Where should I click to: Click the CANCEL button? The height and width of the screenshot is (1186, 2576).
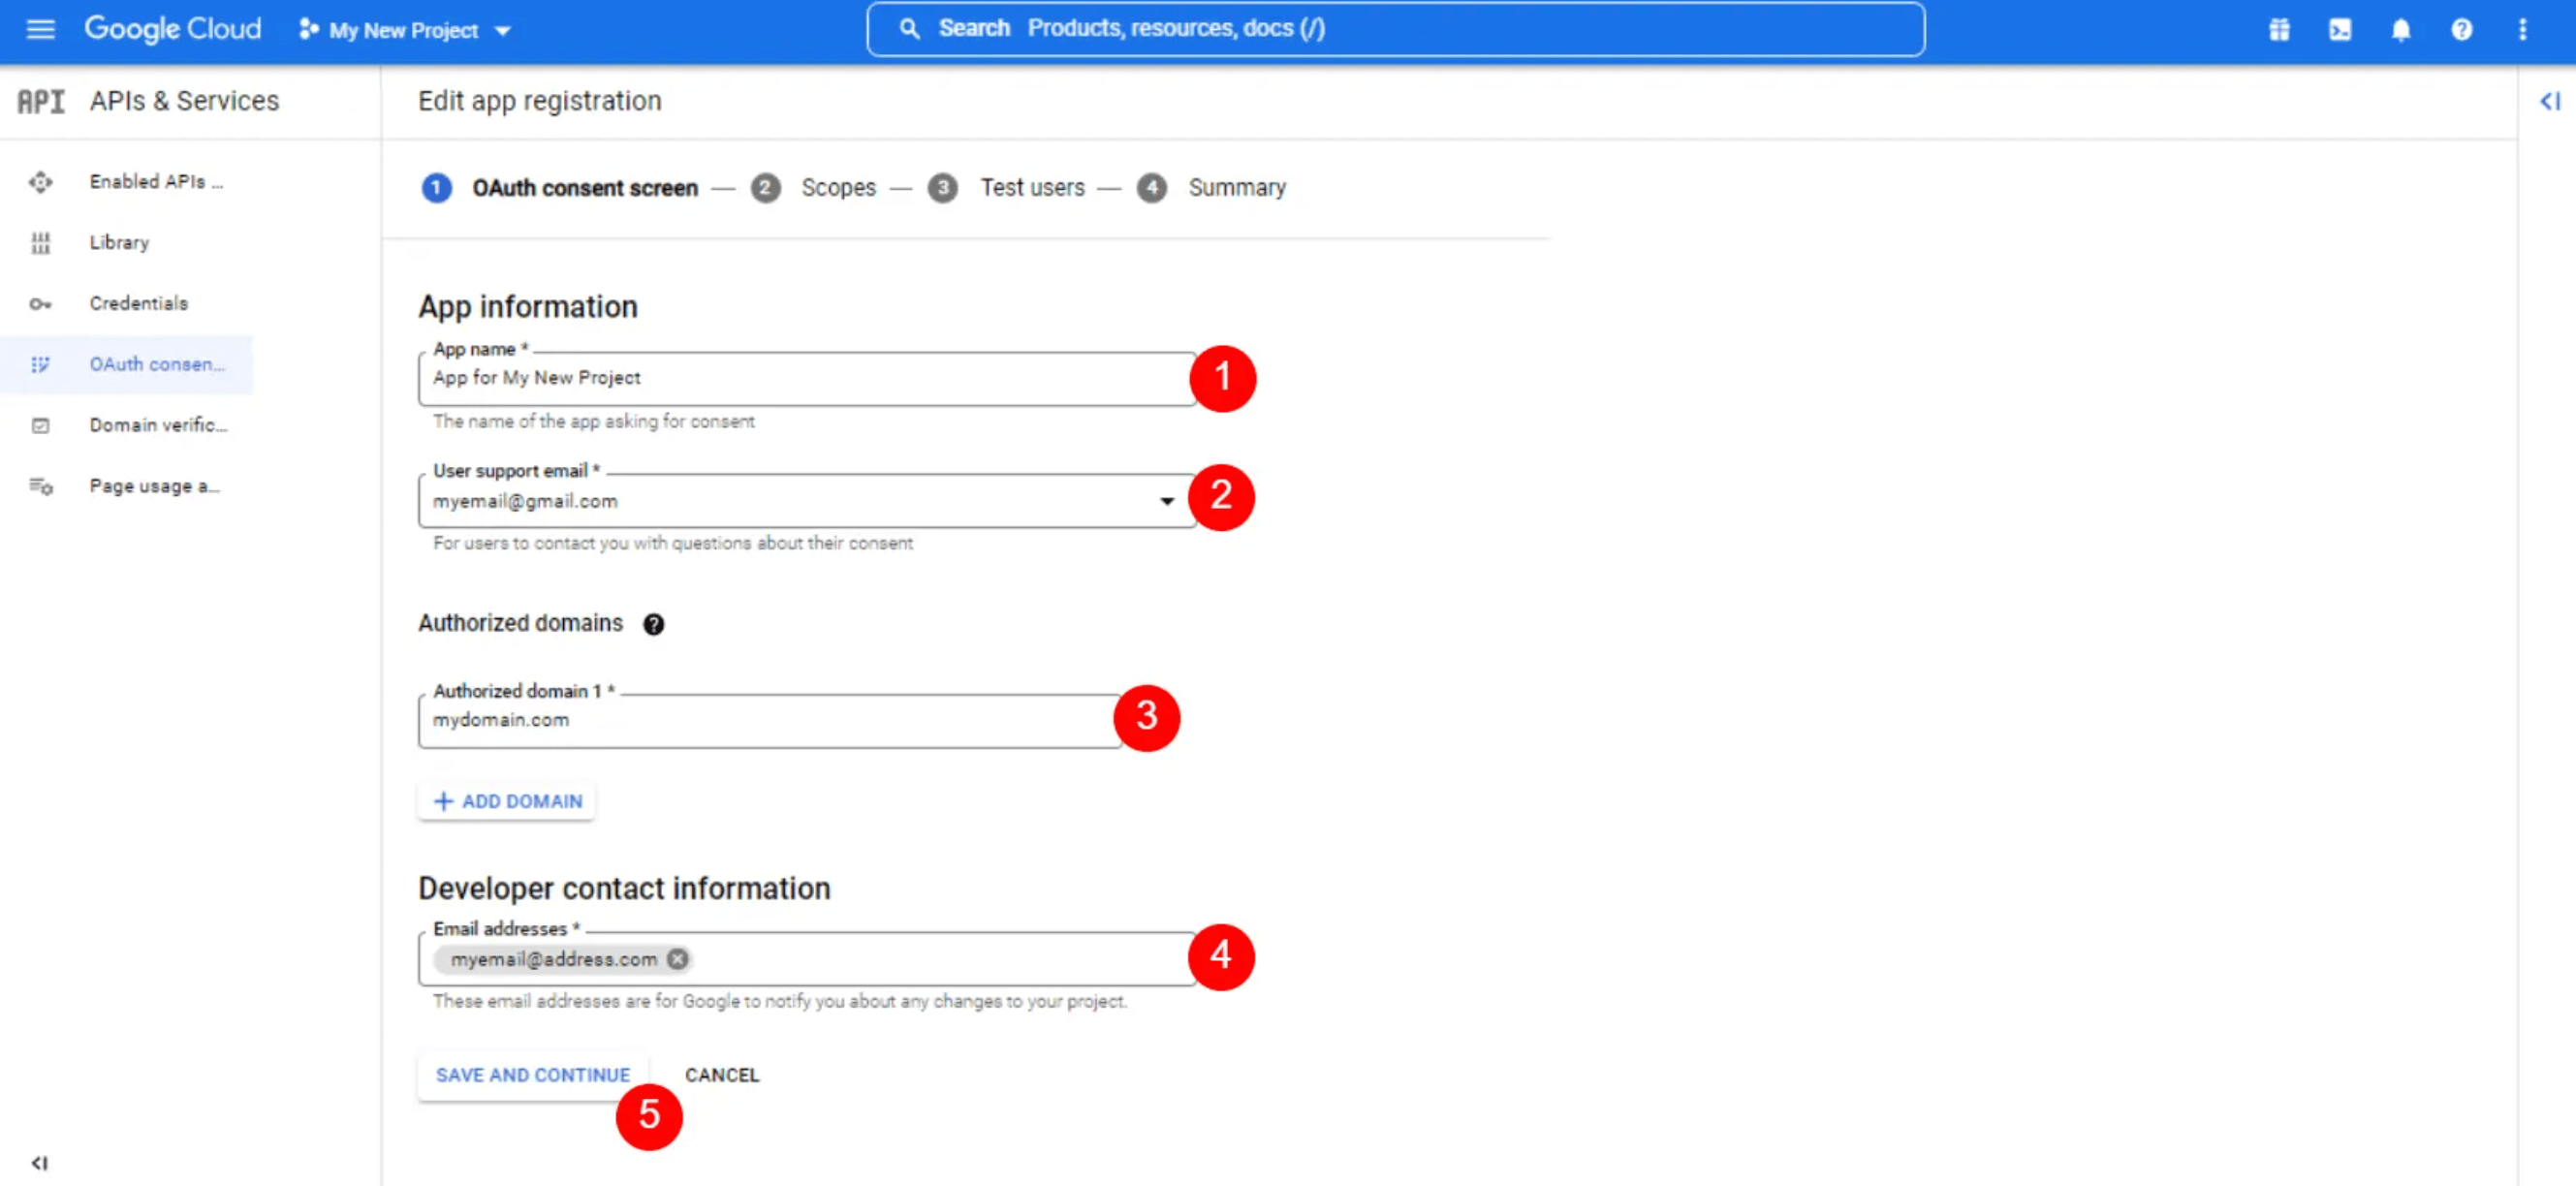pyautogui.click(x=722, y=1075)
